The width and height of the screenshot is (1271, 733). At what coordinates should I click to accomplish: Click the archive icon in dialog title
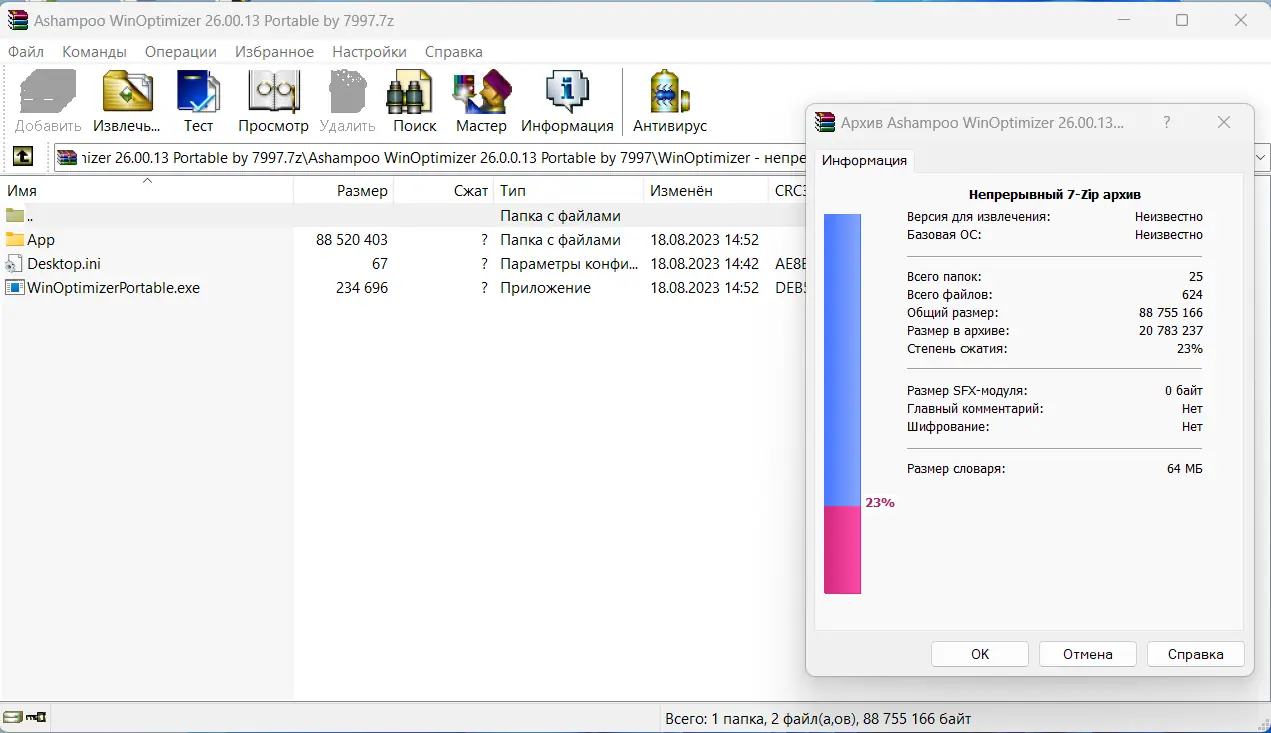point(825,122)
